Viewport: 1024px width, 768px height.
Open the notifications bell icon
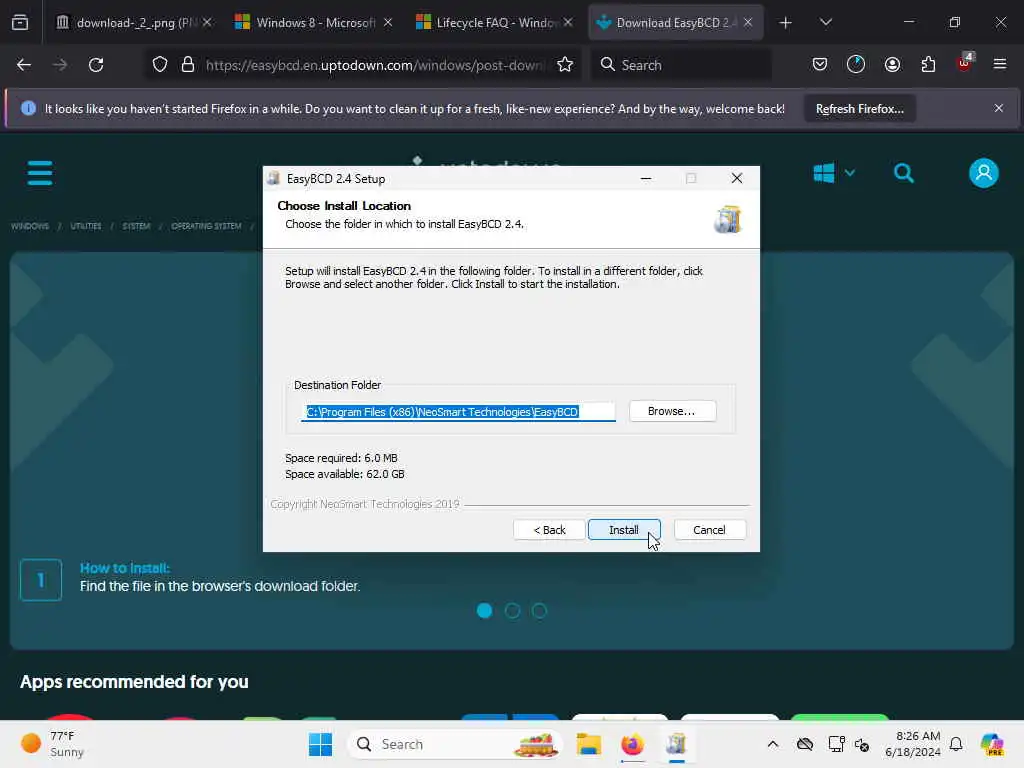pos(956,744)
